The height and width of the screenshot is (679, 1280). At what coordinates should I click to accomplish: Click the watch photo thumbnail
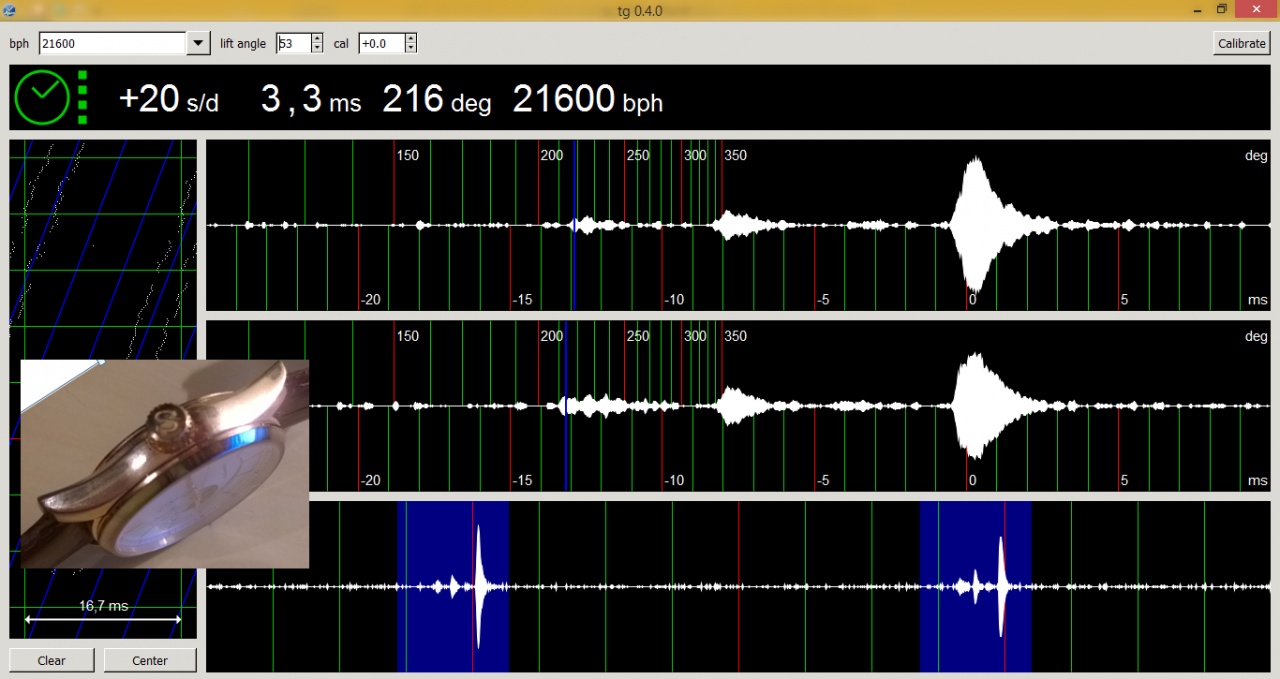[165, 463]
